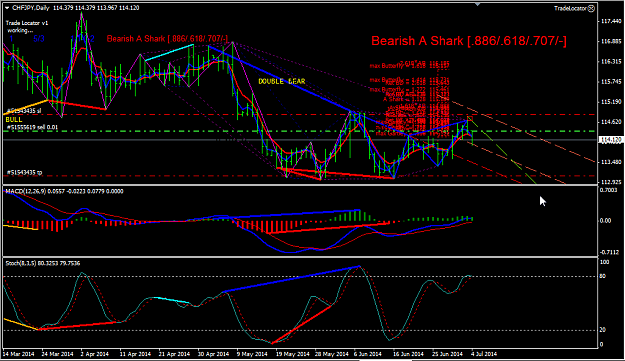Click the 16 Jun 2014 date label
Screen dimensions: 625x361
[408, 354]
